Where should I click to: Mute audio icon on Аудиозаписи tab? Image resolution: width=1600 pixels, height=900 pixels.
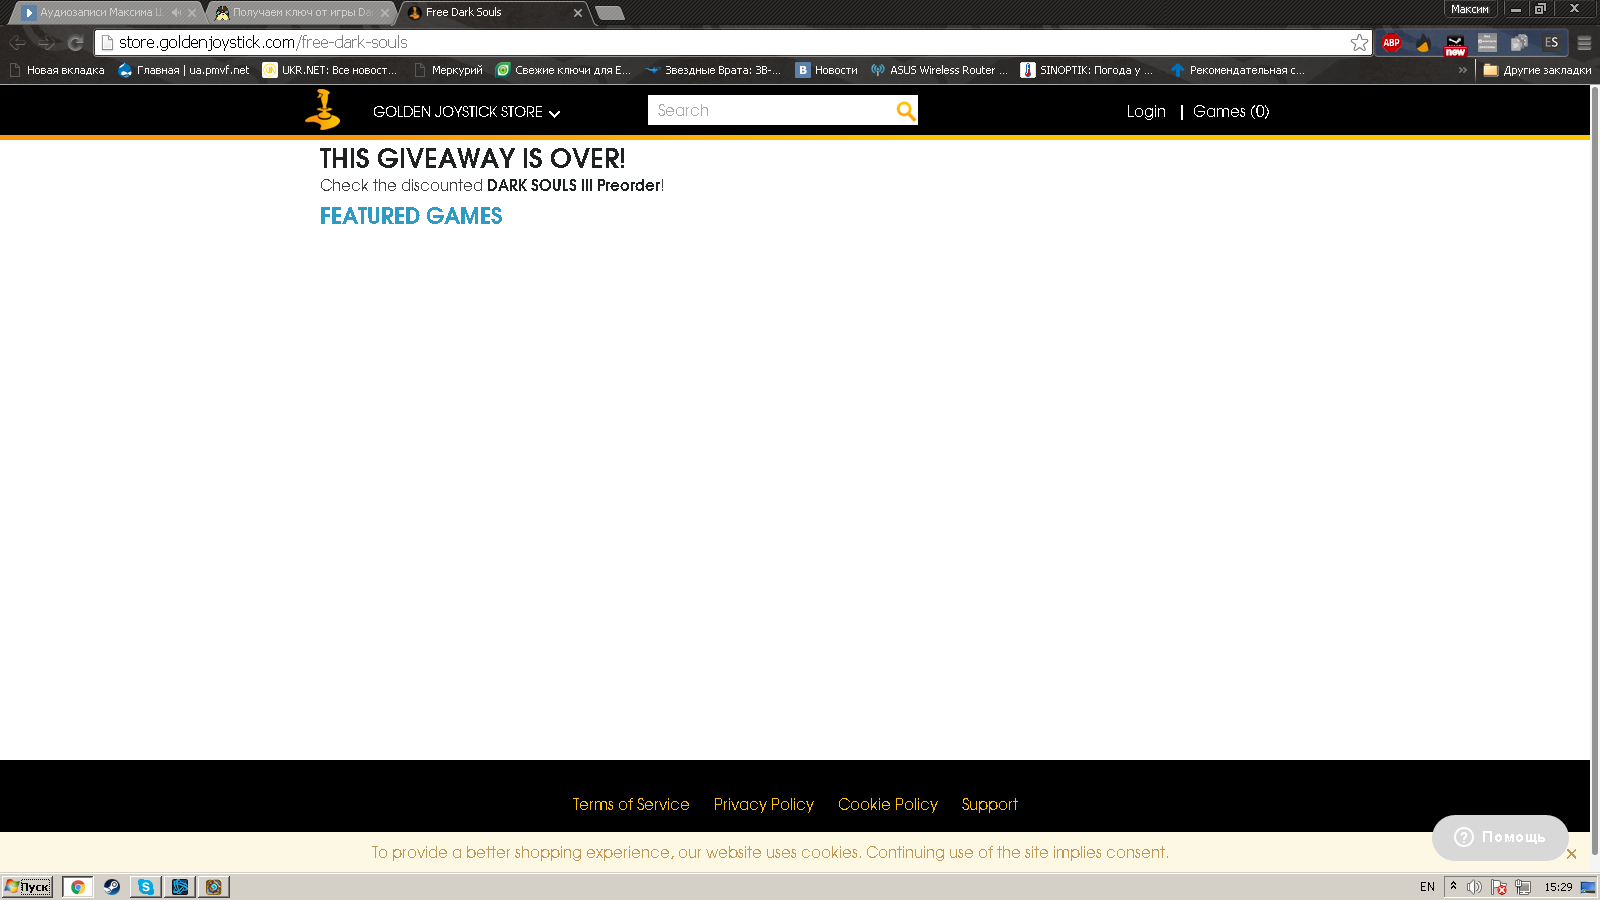click(x=176, y=13)
